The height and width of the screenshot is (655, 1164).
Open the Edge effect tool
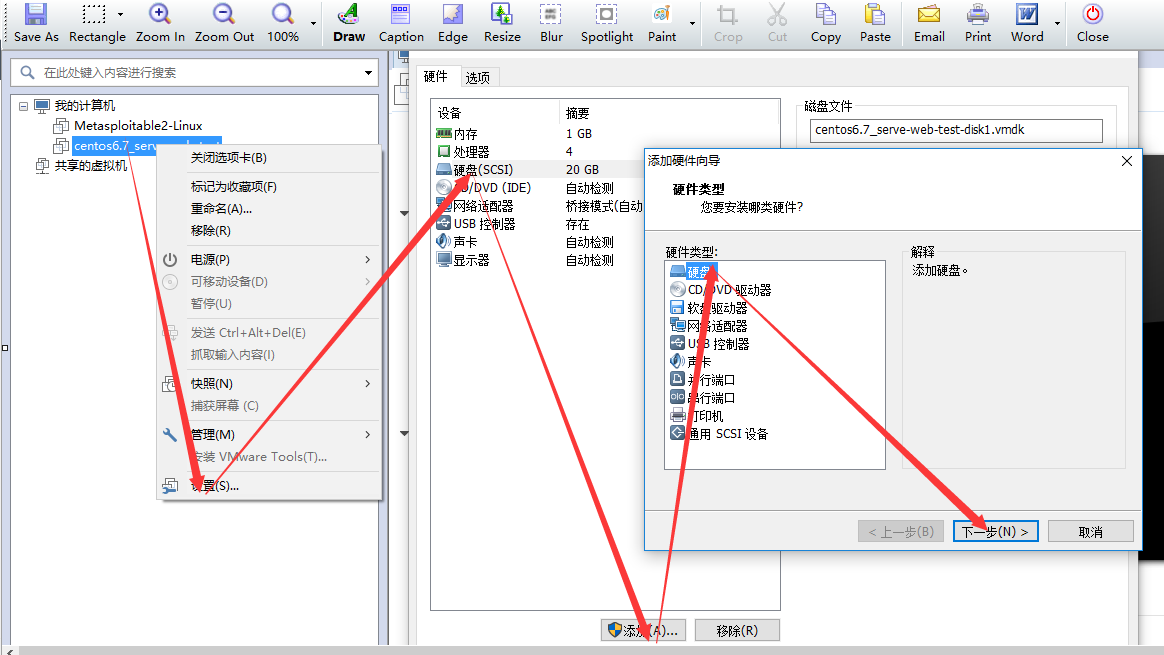pyautogui.click(x=452, y=23)
